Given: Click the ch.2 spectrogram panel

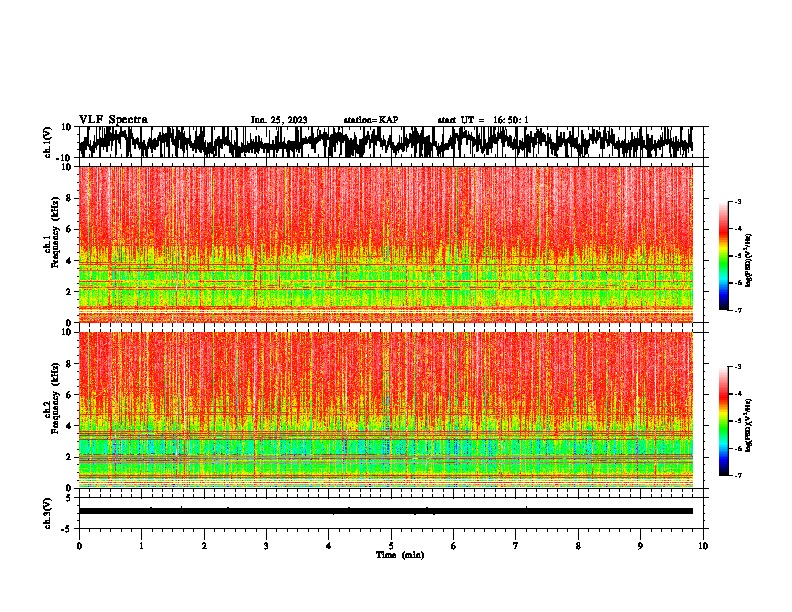Looking at the screenshot, I should [x=385, y=410].
